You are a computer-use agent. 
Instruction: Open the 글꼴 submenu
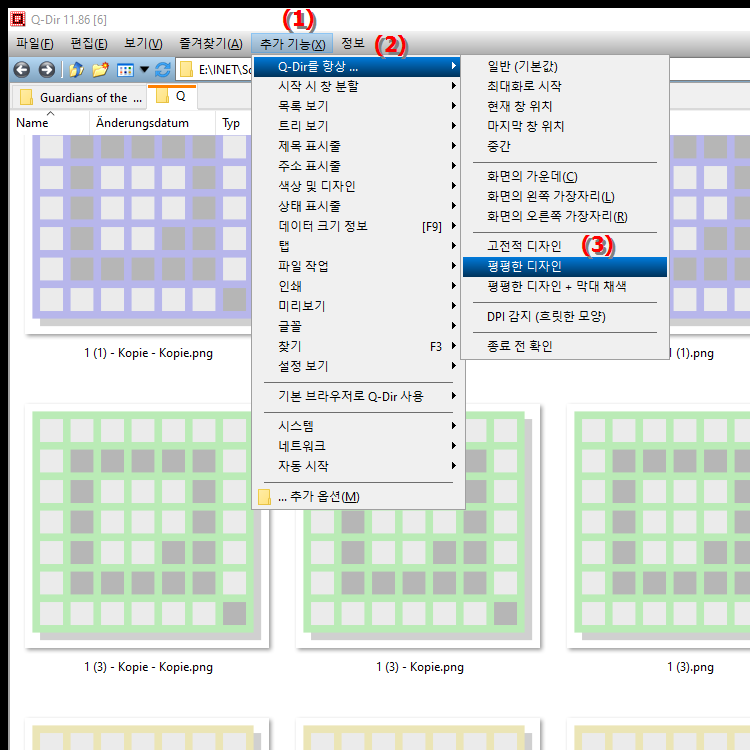click(x=357, y=326)
